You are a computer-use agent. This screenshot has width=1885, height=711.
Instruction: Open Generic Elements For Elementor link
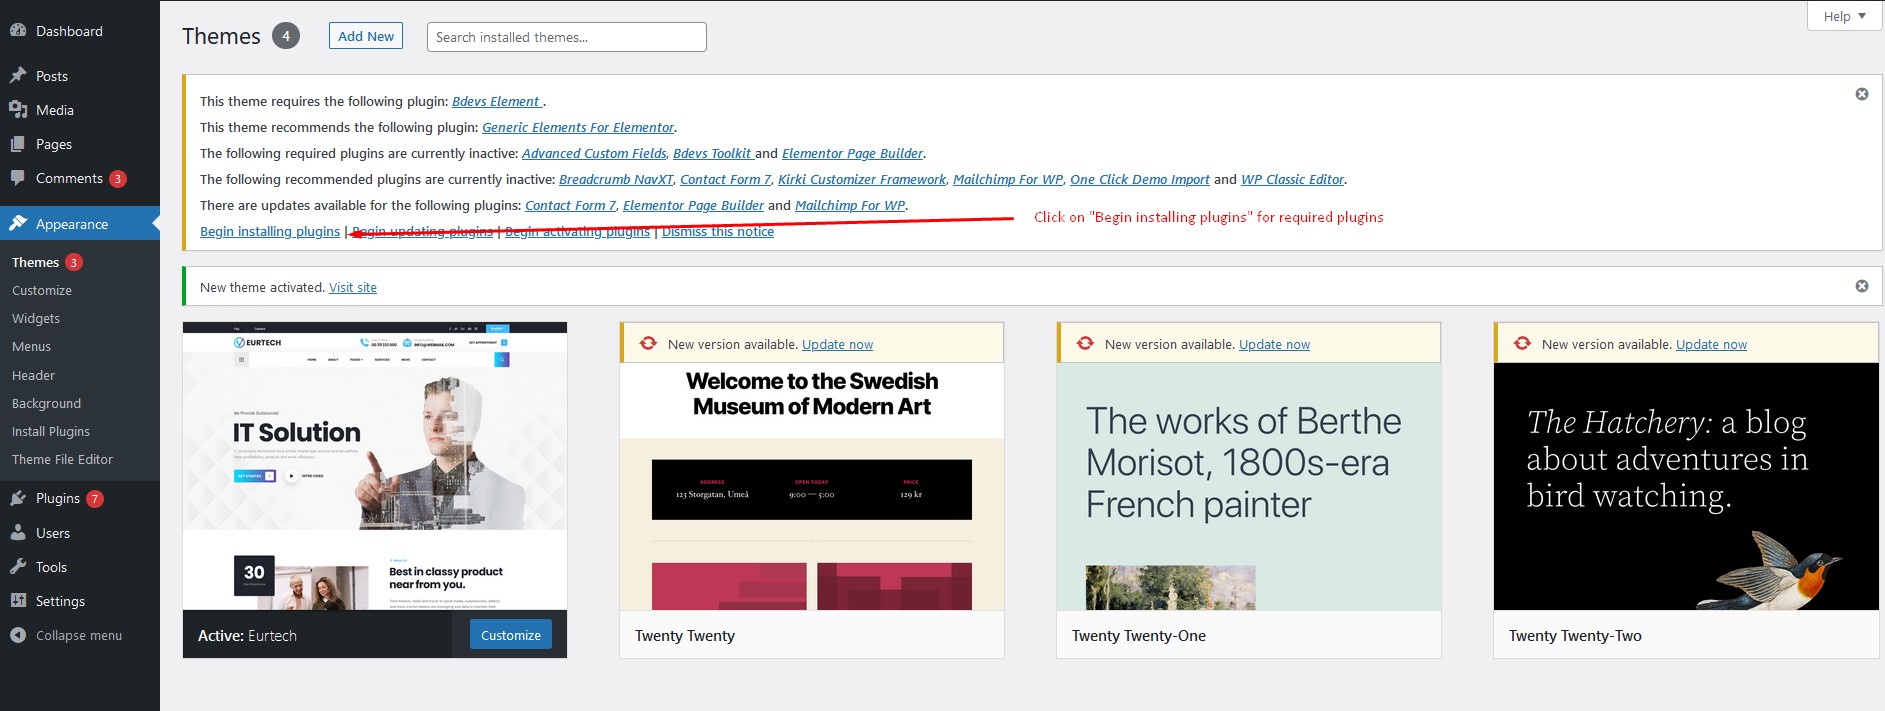click(578, 127)
